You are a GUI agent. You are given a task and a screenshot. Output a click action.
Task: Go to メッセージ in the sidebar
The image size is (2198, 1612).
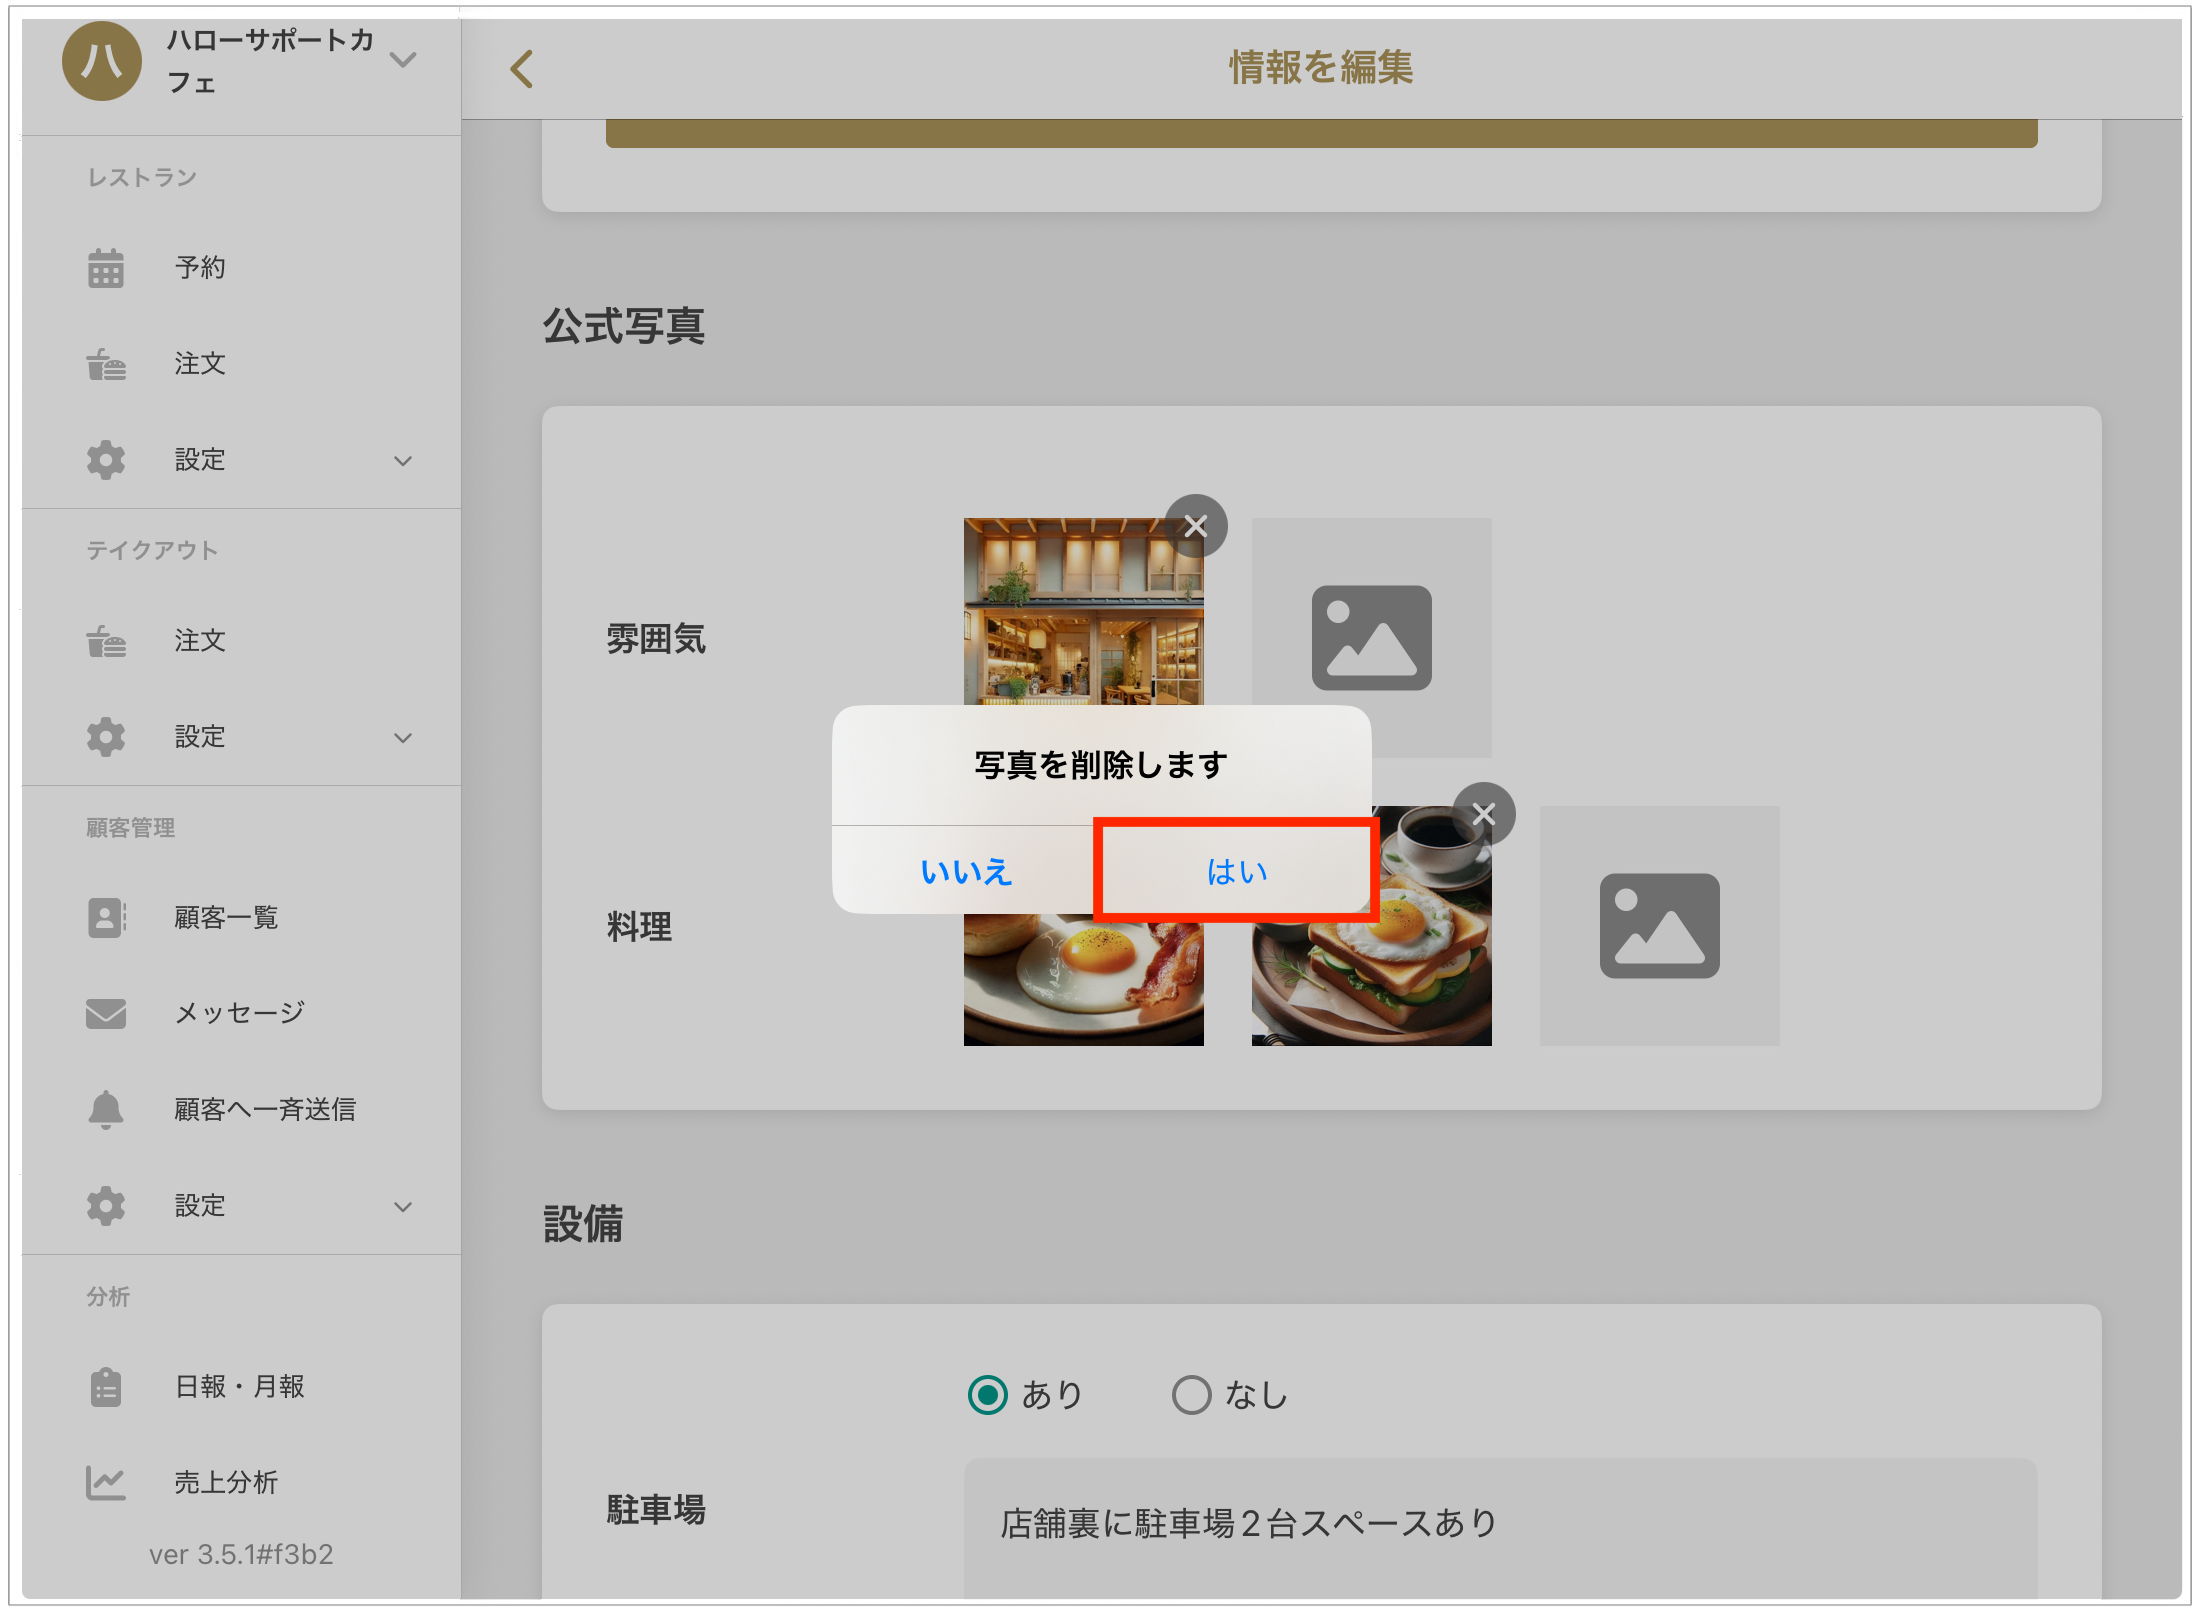pos(241,1013)
